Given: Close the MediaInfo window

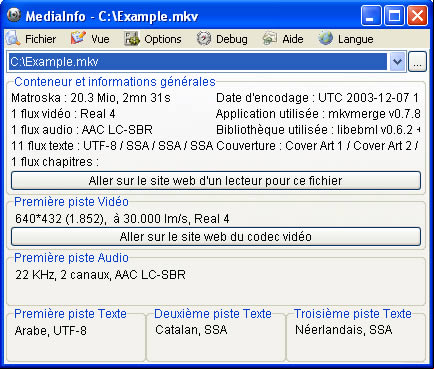Looking at the screenshot, I should [417, 16].
